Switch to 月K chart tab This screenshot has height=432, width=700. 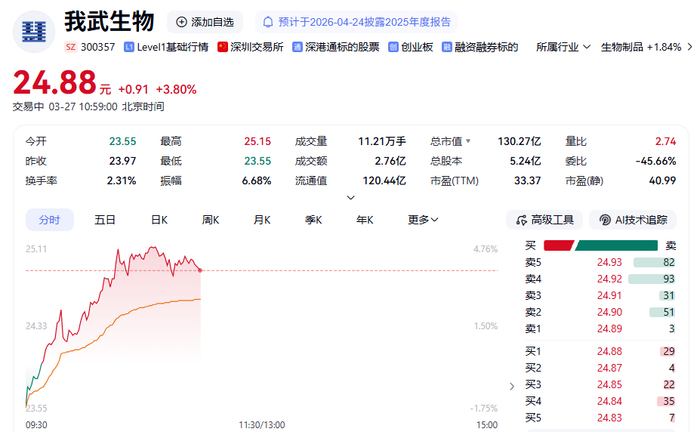[x=262, y=220]
